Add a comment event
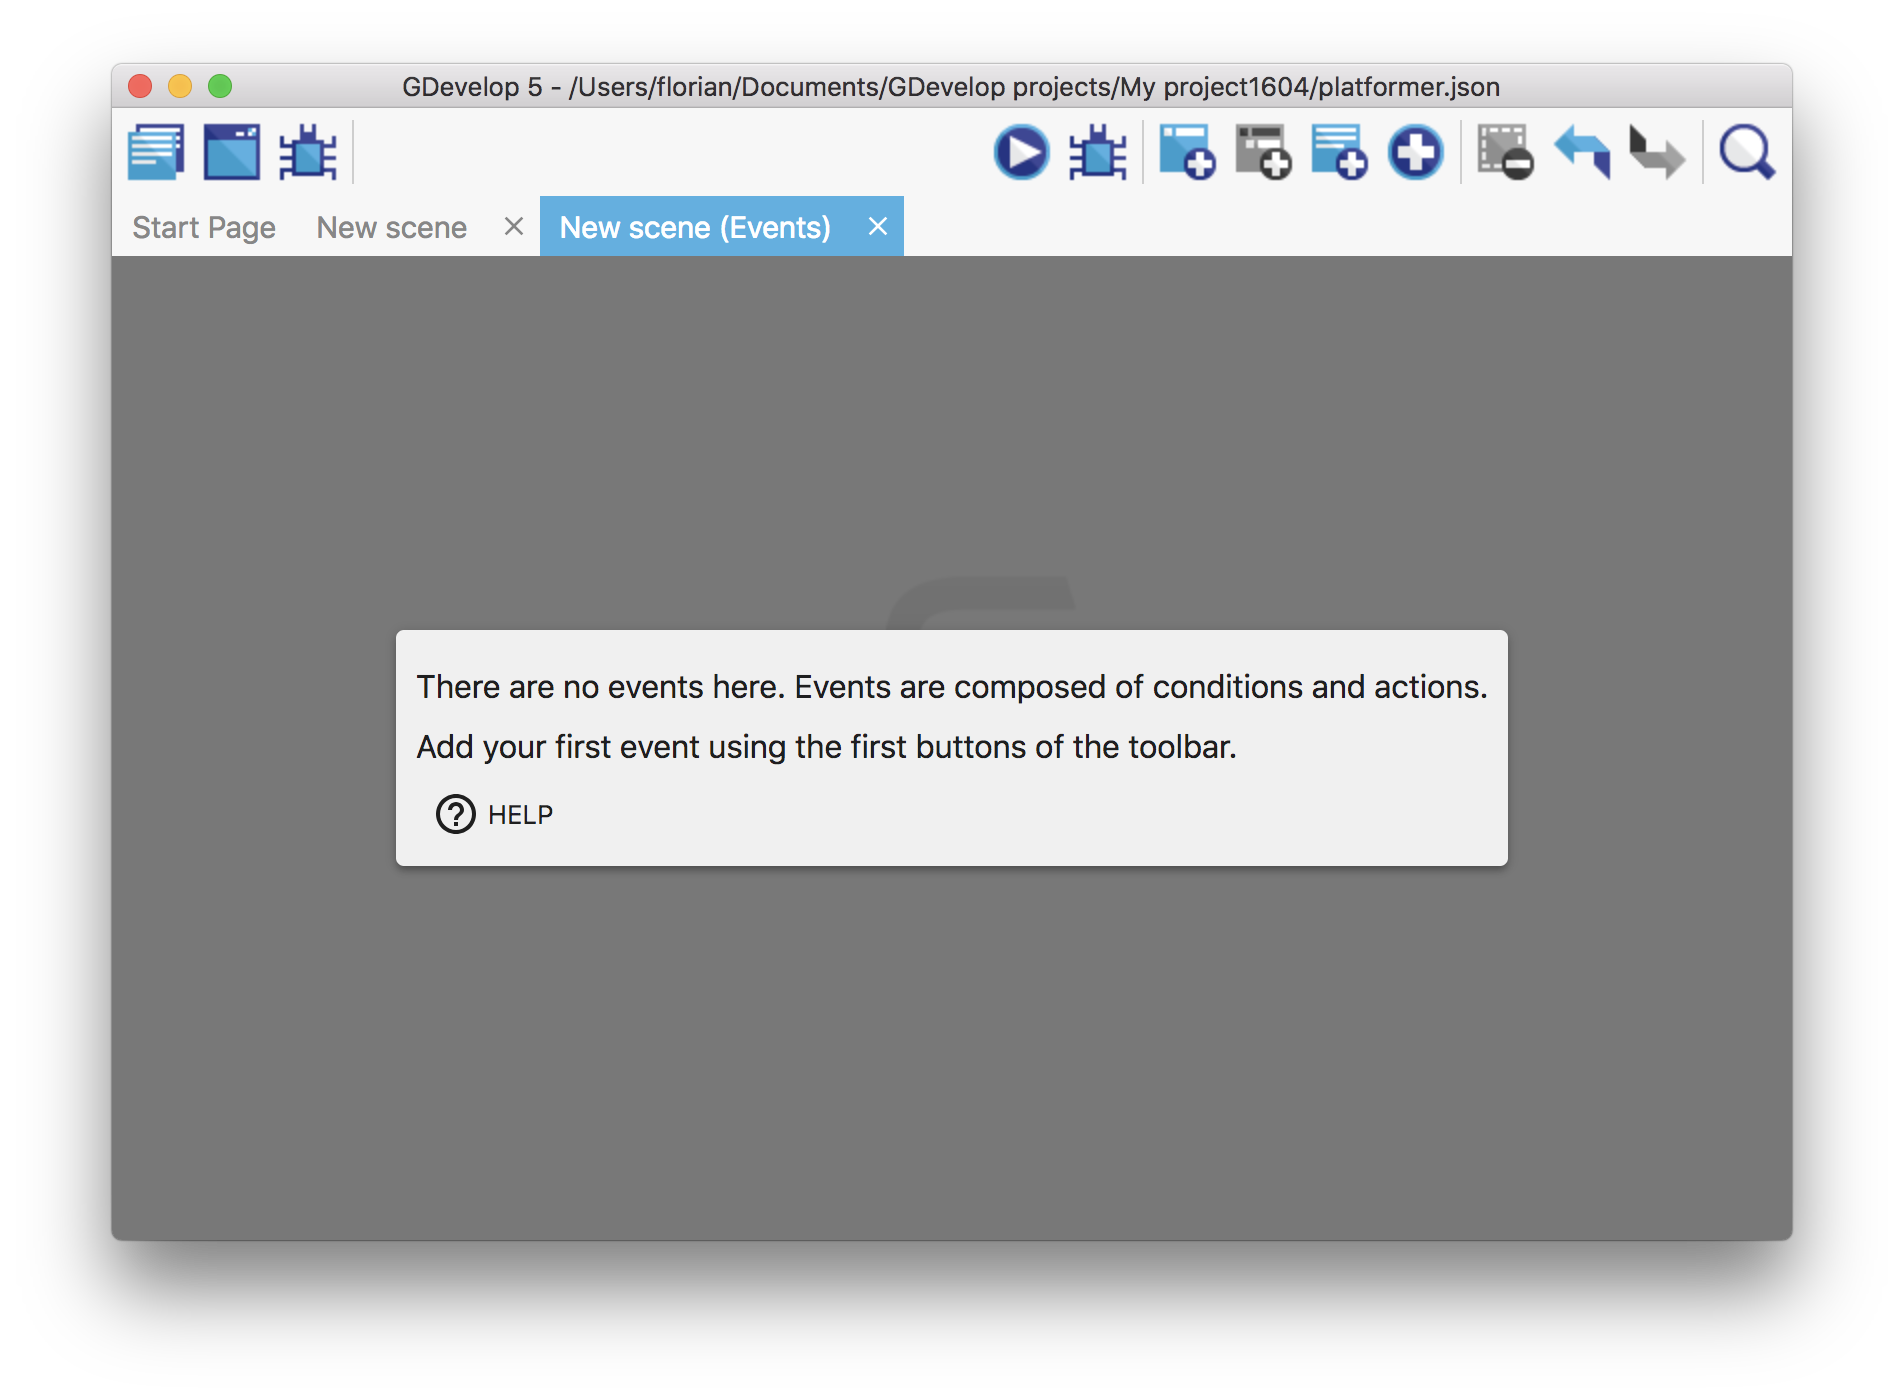The width and height of the screenshot is (1904, 1400). pos(1339,152)
